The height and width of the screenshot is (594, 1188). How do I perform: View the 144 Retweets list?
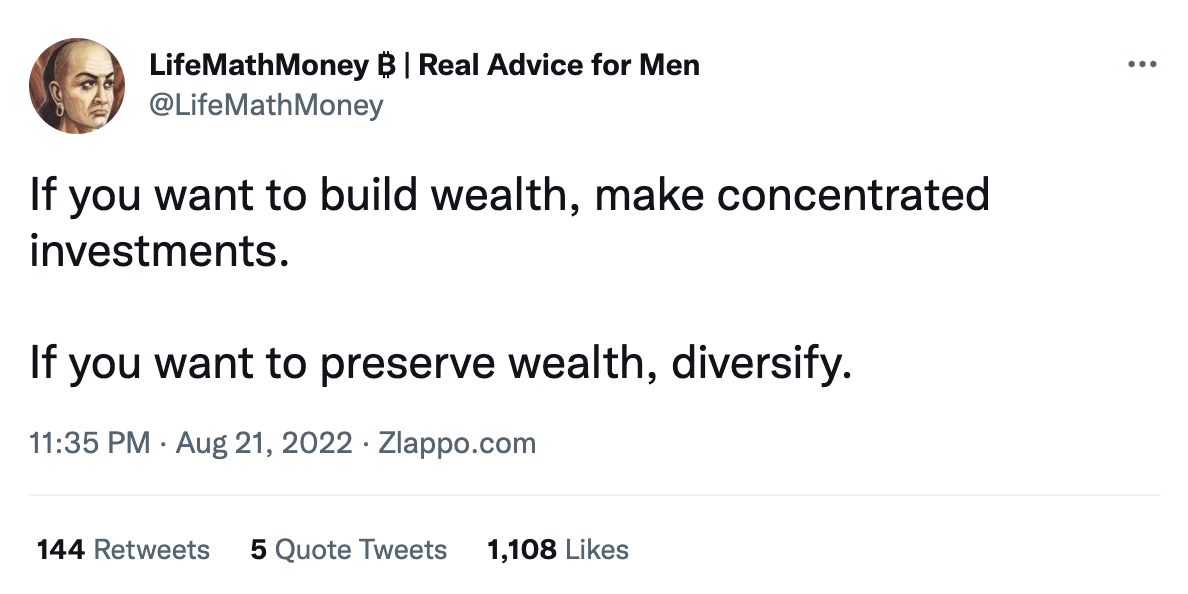tap(123, 549)
